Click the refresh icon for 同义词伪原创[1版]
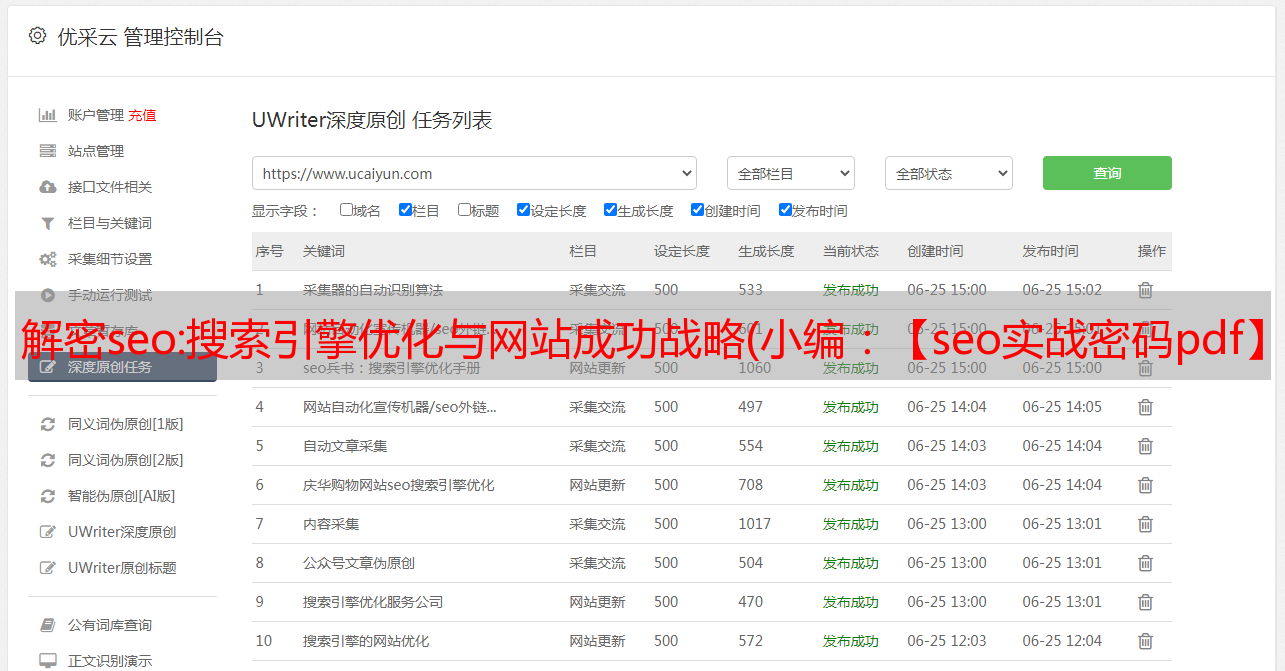Viewport: 1285px width, 671px height. tap(47, 424)
